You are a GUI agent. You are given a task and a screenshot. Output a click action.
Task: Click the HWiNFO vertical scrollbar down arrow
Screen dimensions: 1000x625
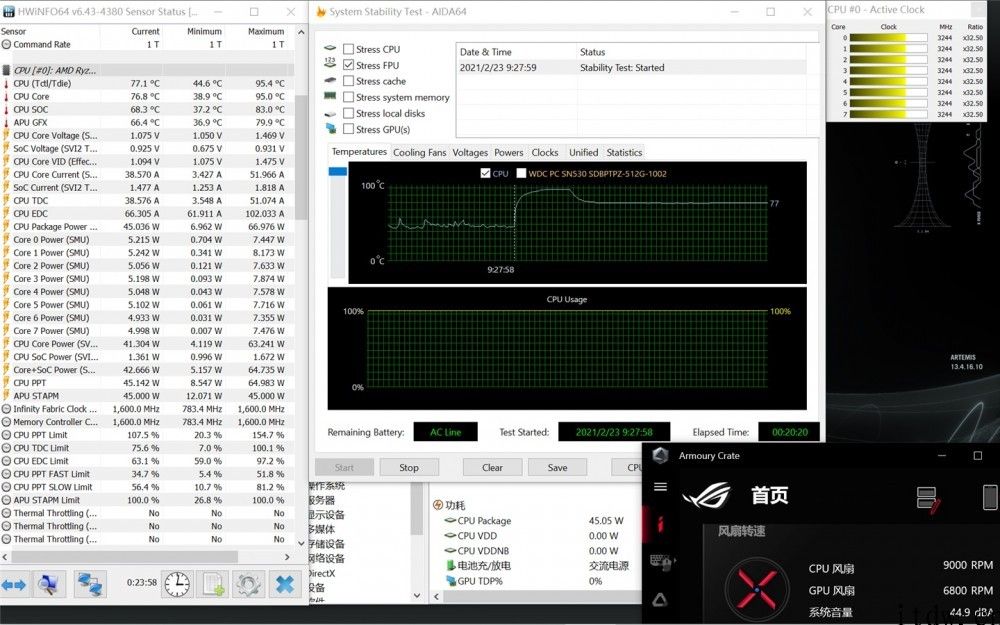click(301, 543)
